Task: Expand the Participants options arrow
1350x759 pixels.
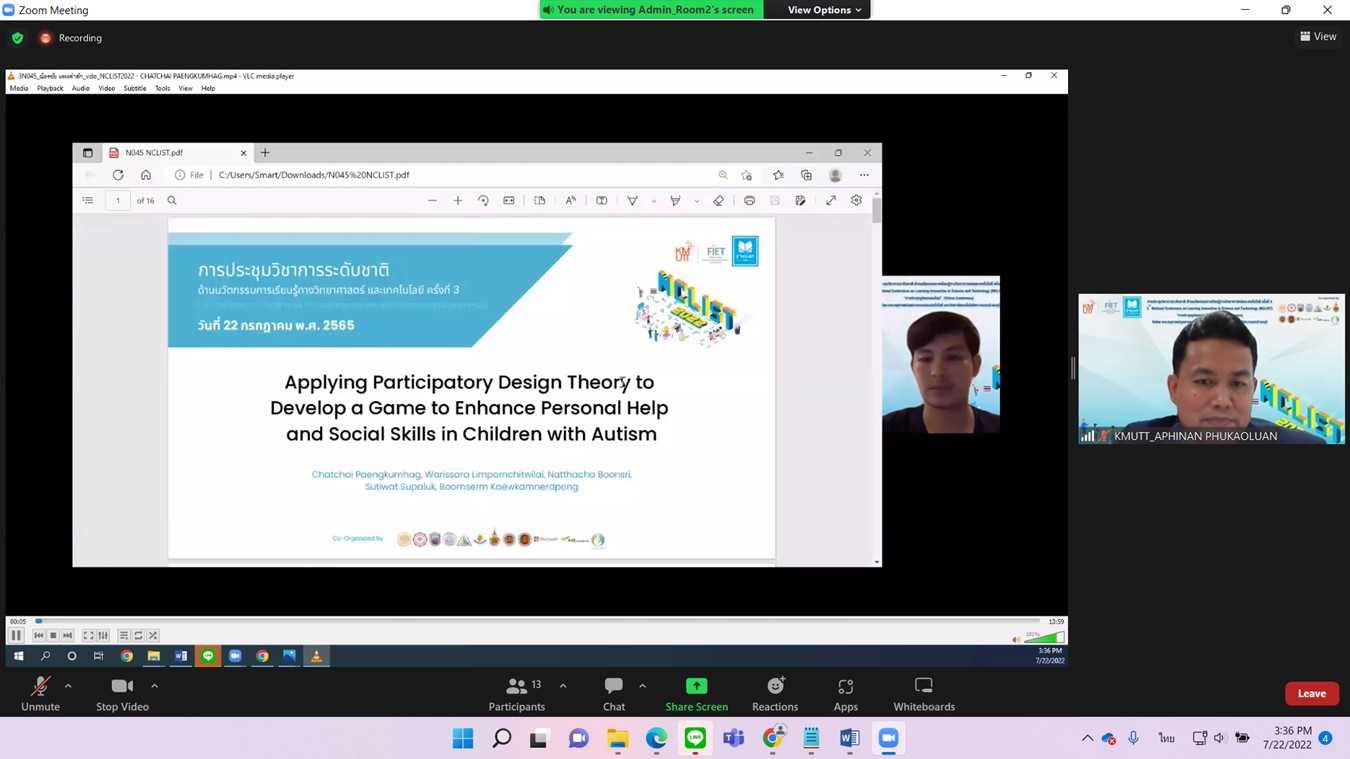Action: click(563, 686)
